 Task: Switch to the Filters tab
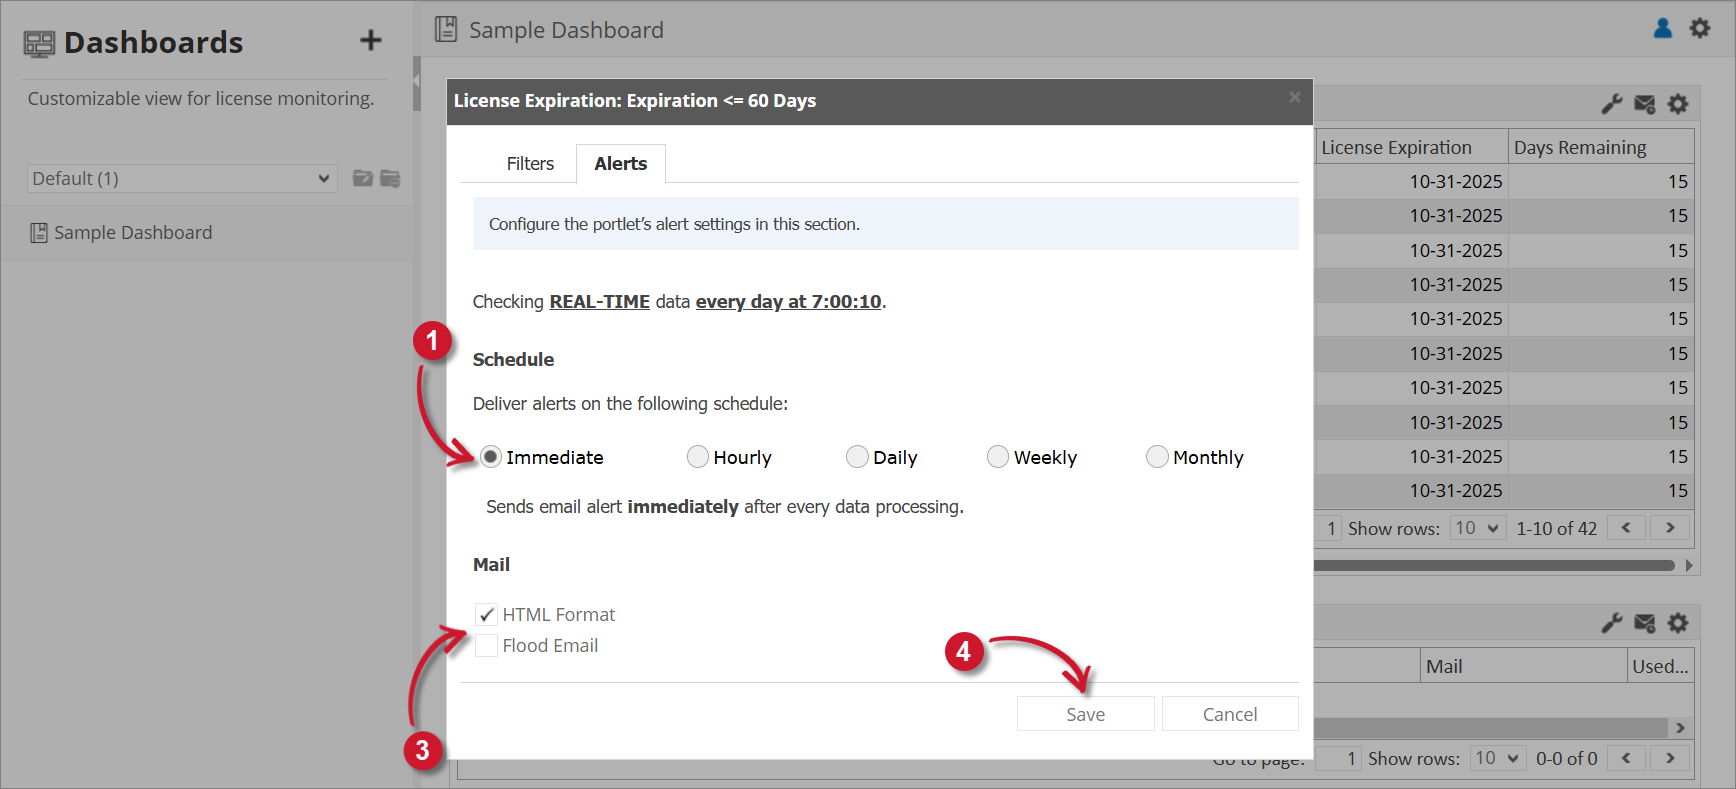(530, 164)
